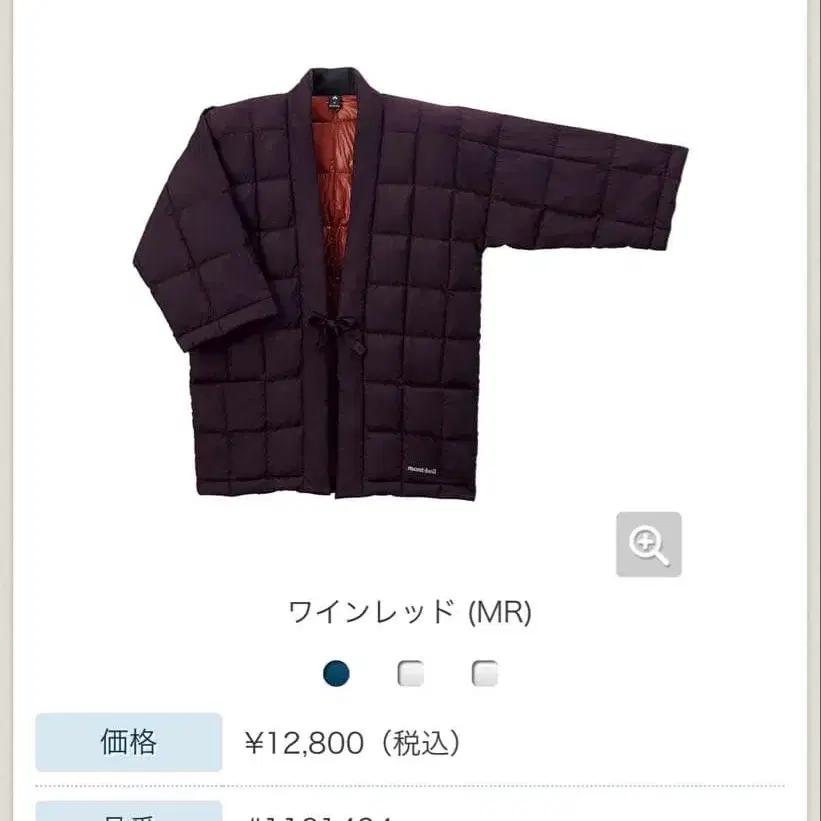Click the 価格 label box
This screenshot has width=821, height=821.
(x=129, y=742)
